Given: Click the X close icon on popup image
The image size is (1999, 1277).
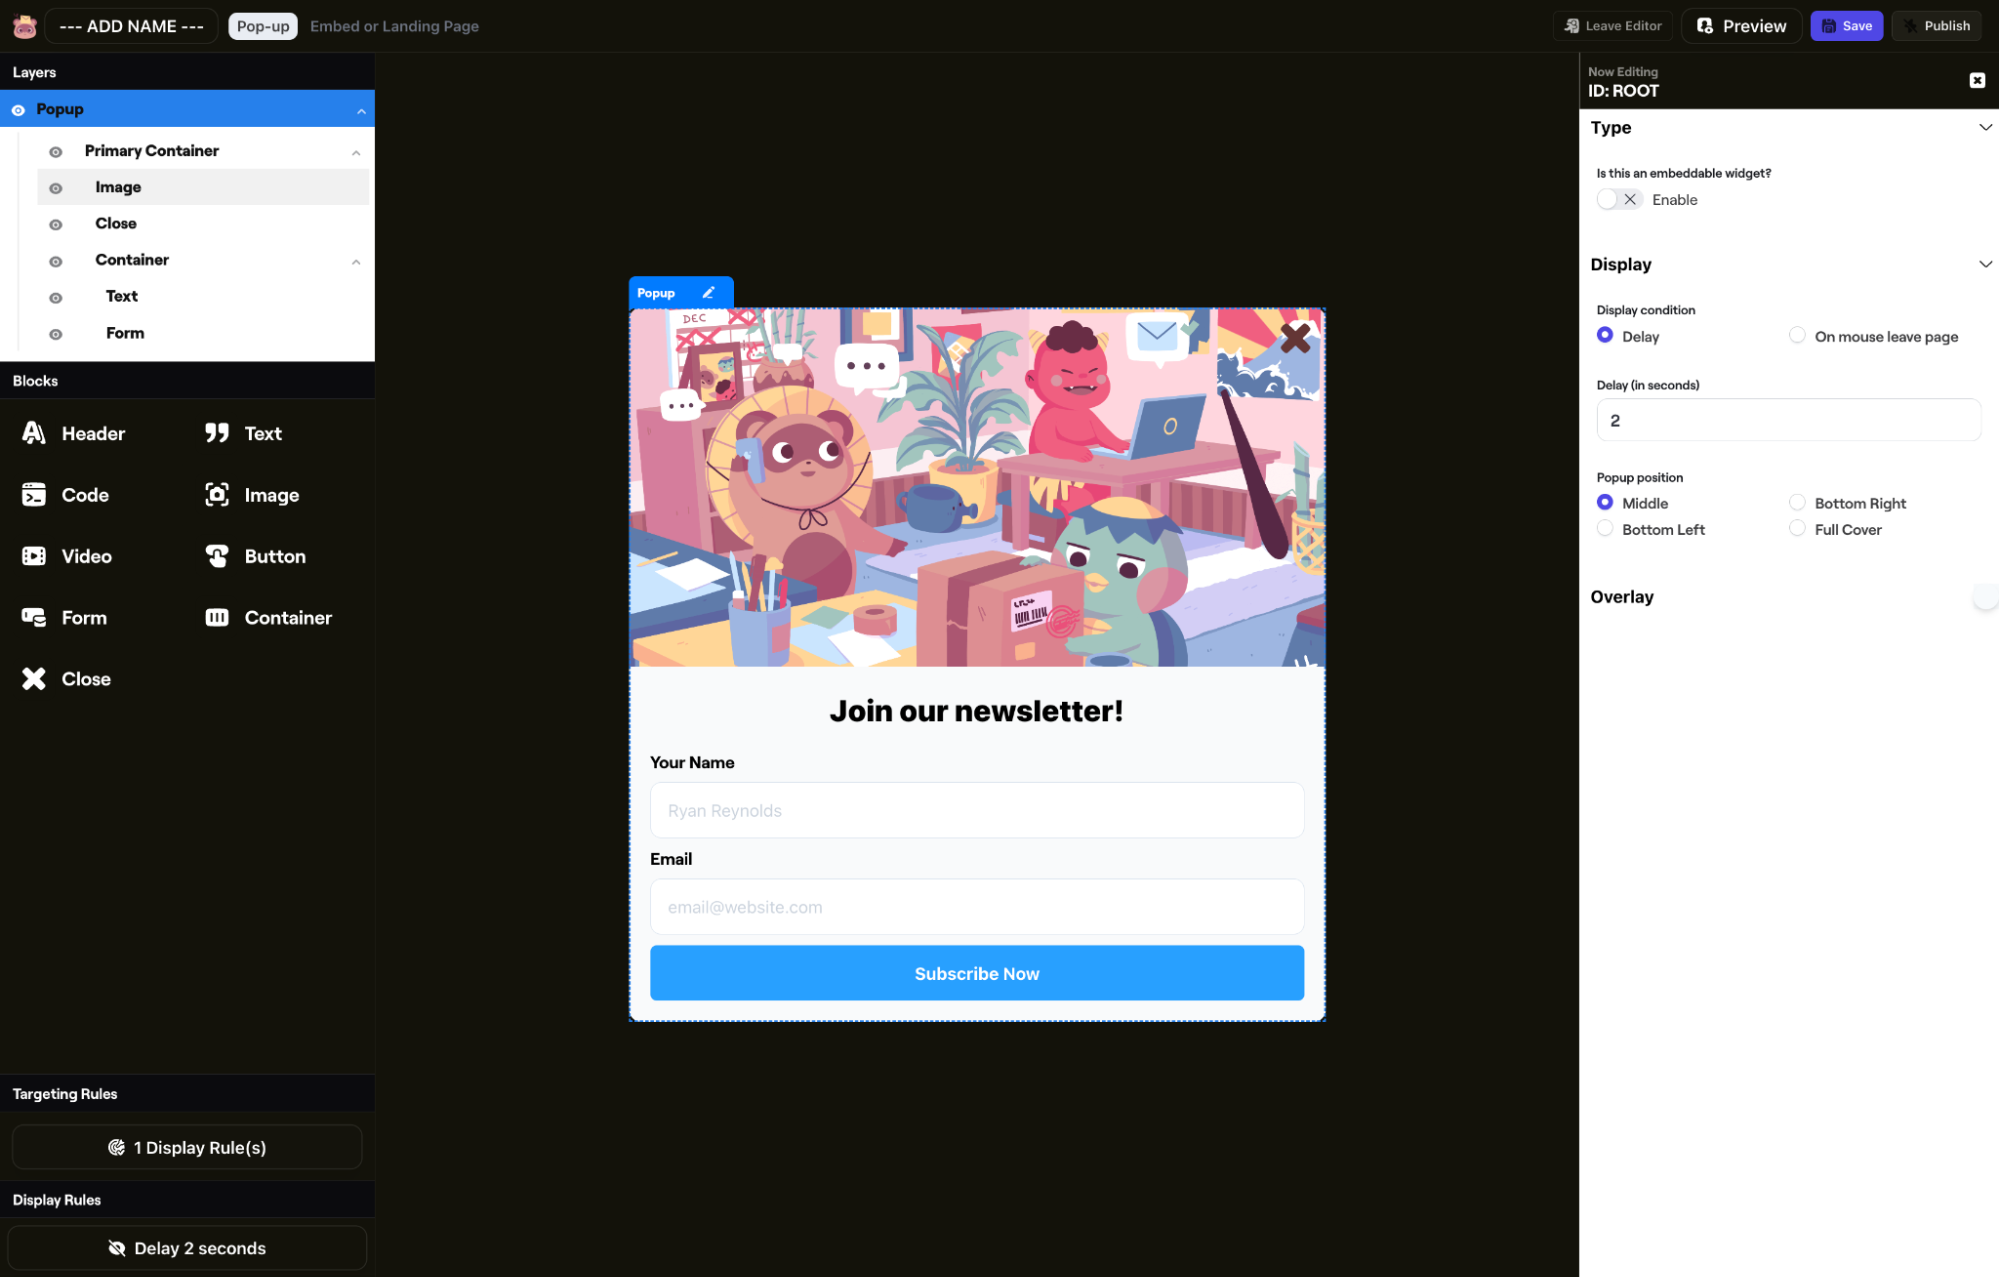Looking at the screenshot, I should coord(1295,338).
